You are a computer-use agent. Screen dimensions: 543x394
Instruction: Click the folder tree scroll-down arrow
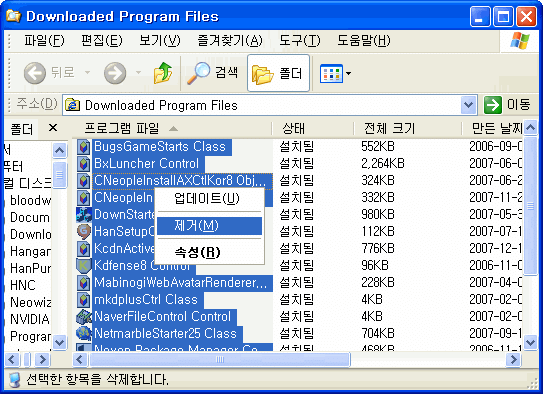tap(60, 342)
